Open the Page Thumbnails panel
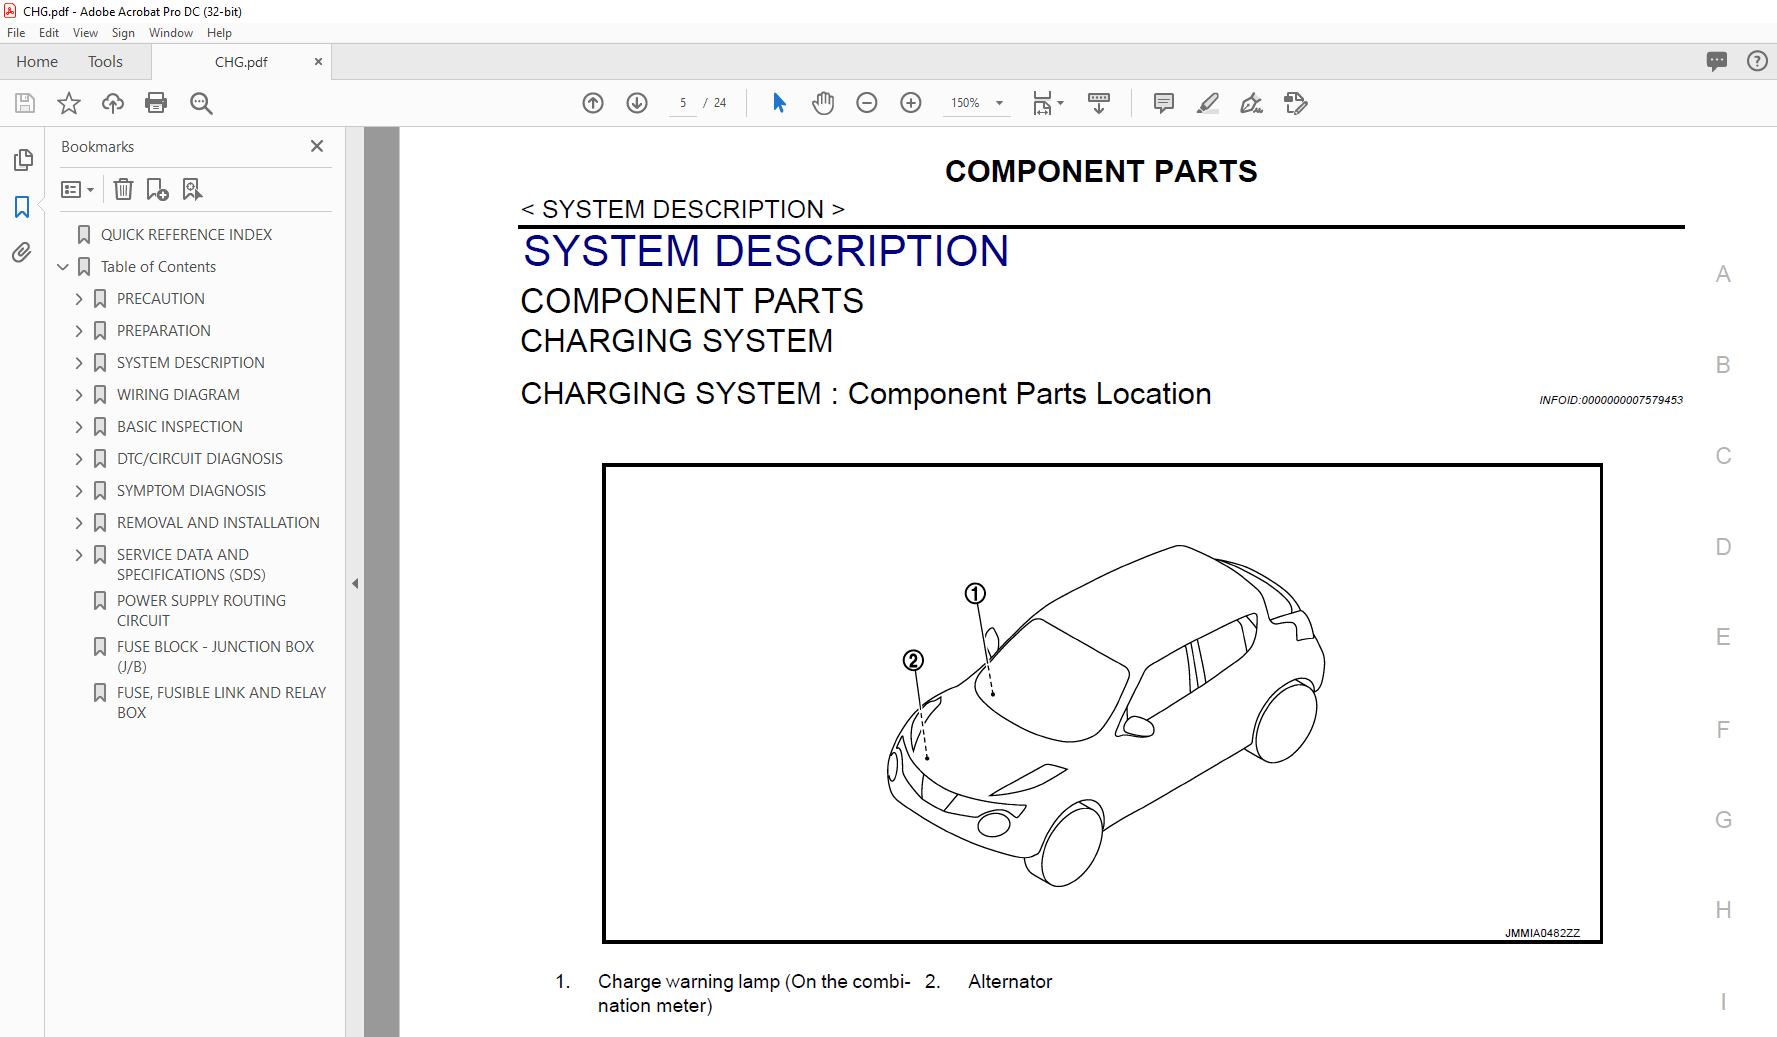The height and width of the screenshot is (1037, 1777). 22,160
